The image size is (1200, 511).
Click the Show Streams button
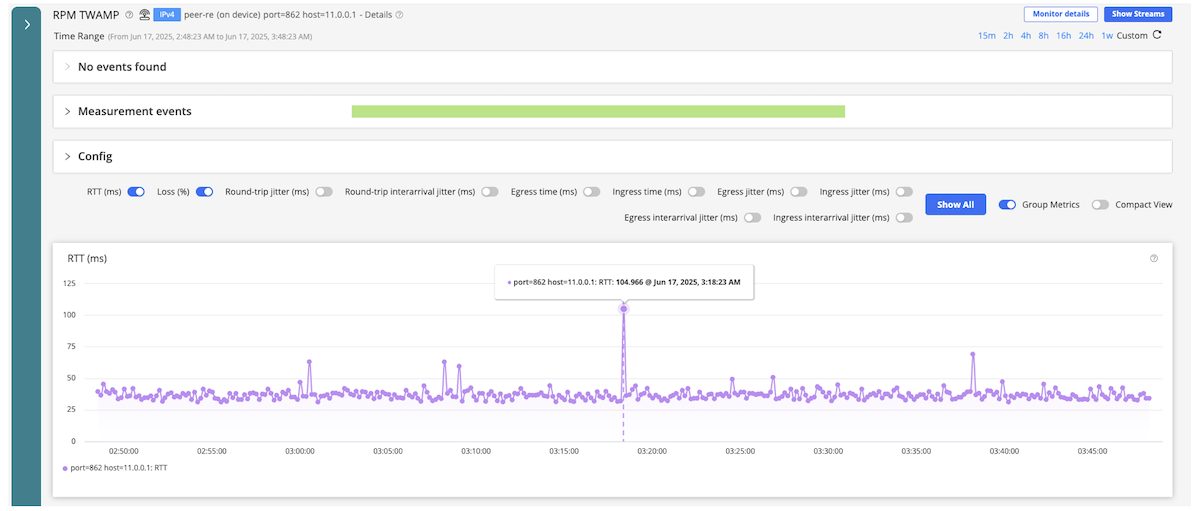pyautogui.click(x=1138, y=14)
